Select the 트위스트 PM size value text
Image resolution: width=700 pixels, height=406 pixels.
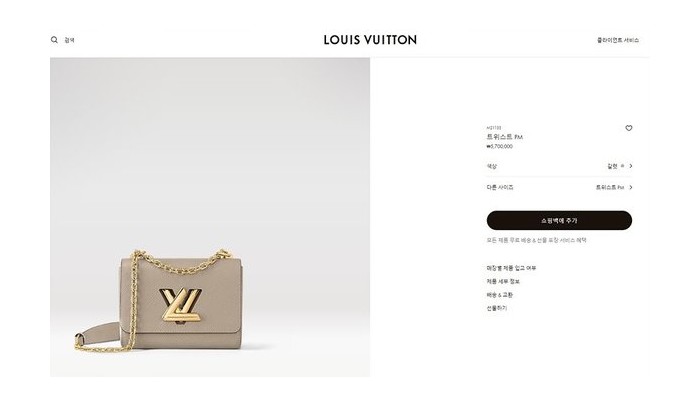tap(610, 188)
